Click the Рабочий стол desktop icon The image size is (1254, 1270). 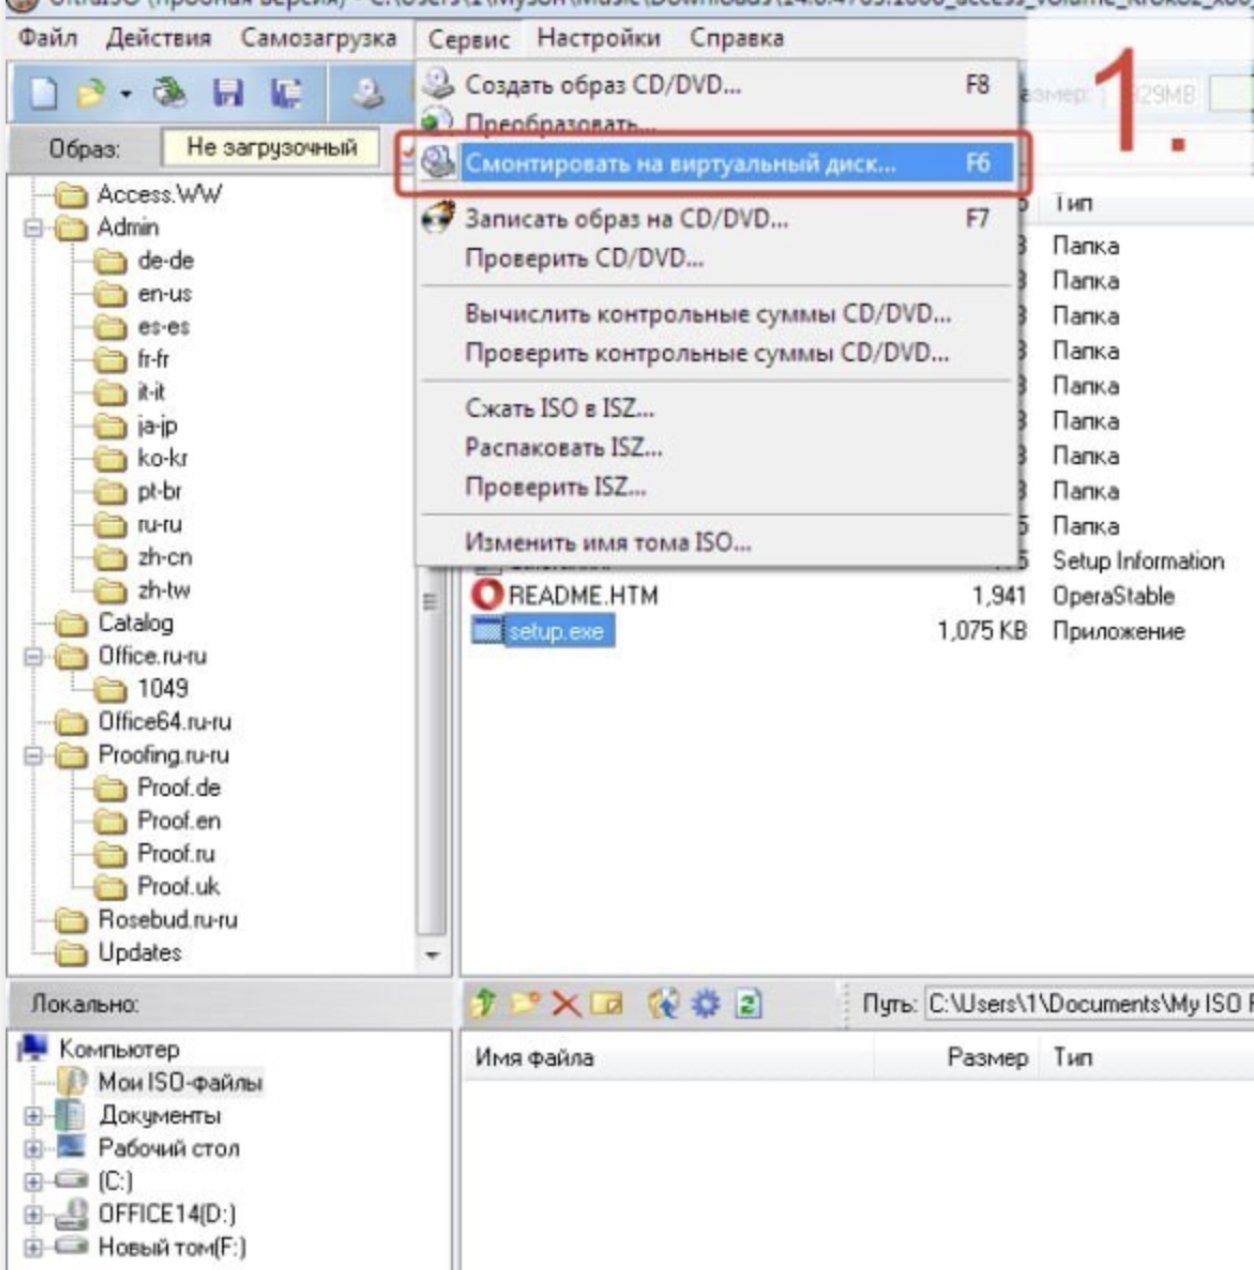coord(72,1147)
